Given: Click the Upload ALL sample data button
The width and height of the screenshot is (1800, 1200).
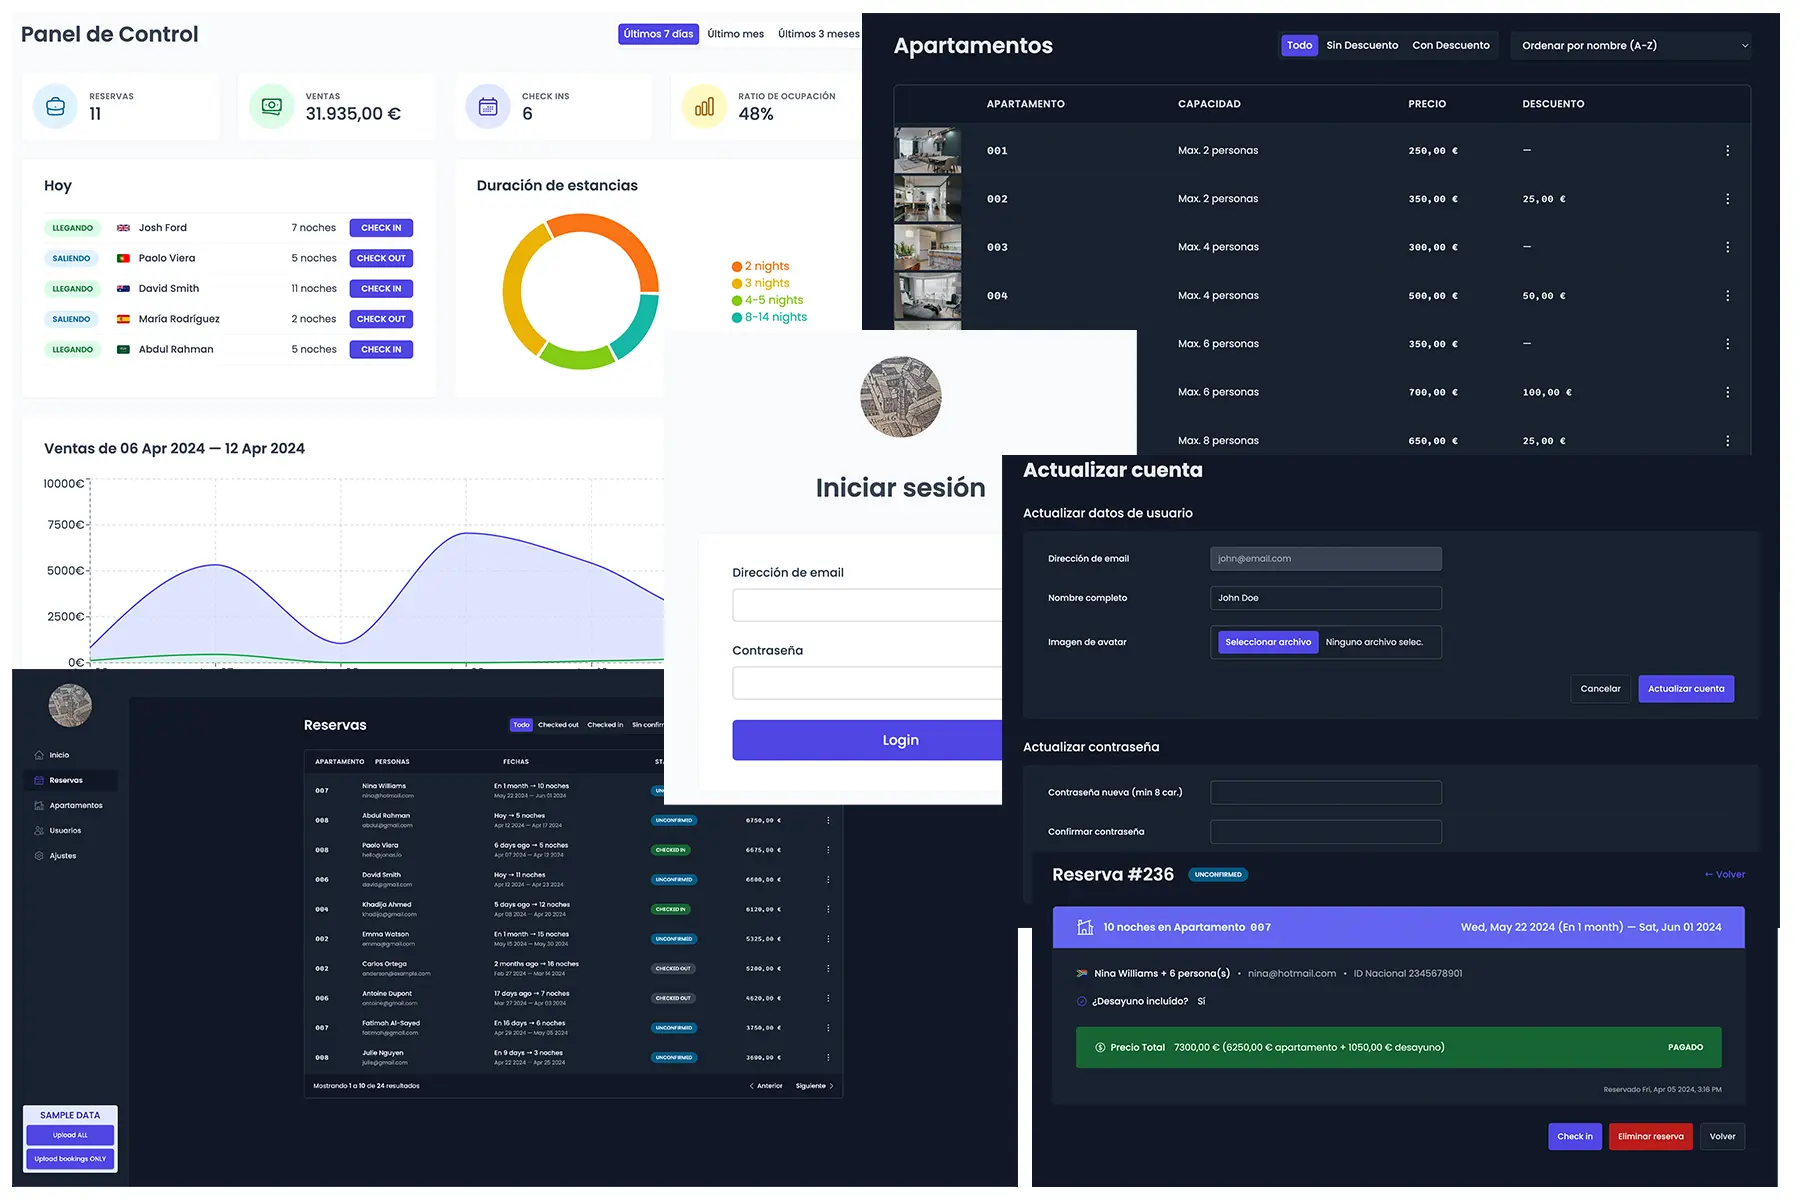Looking at the screenshot, I should [70, 1136].
